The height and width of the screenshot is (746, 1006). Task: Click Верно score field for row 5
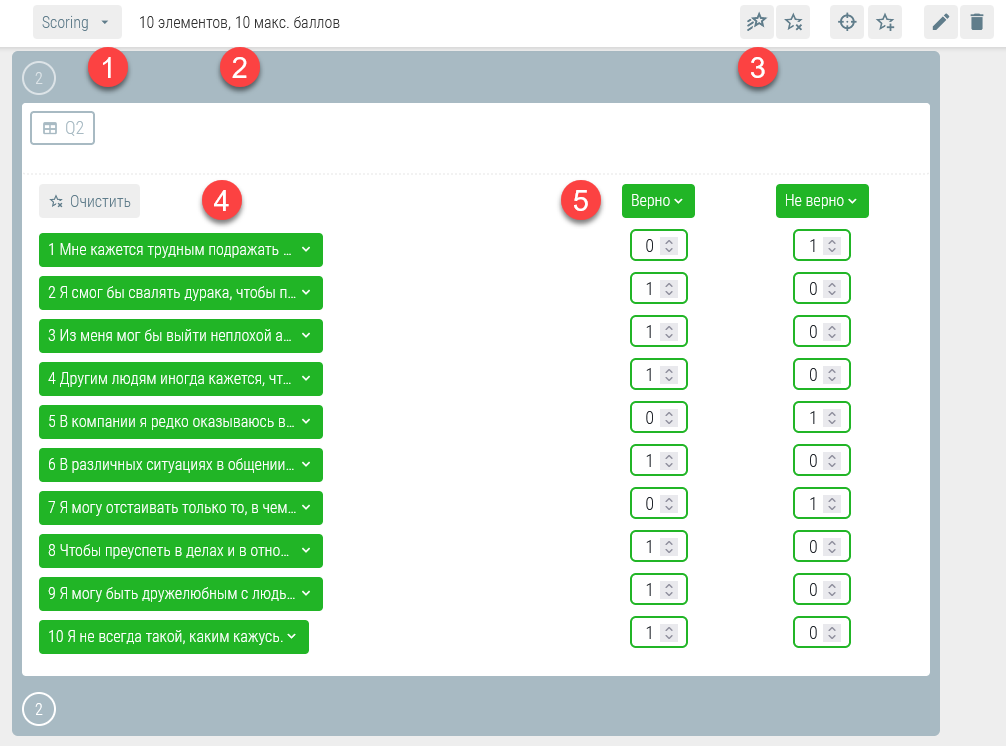coord(659,417)
